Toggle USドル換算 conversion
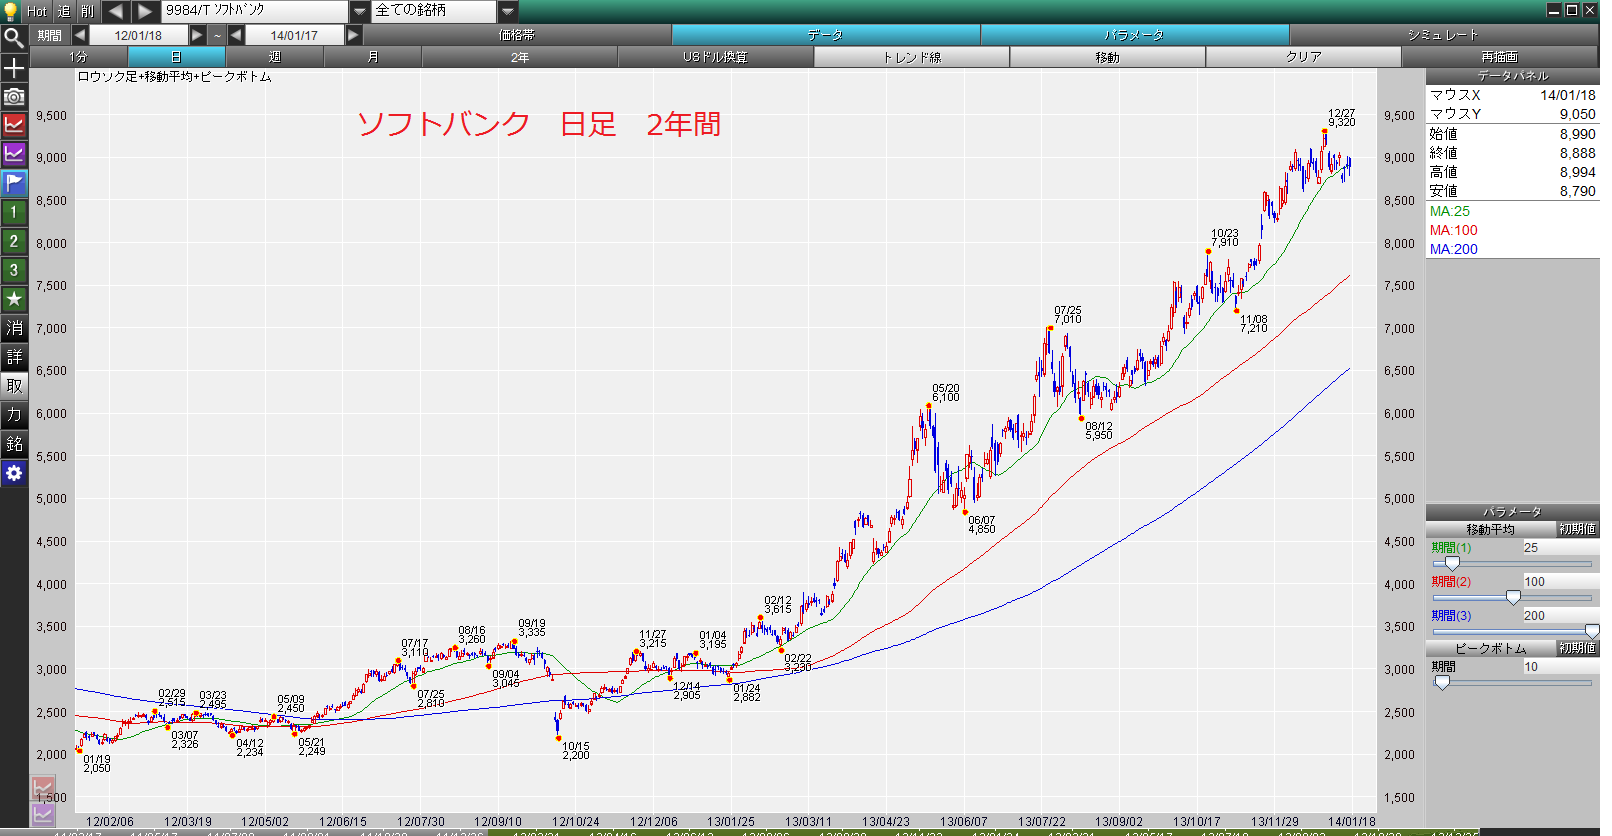This screenshot has height=836, width=1612. (716, 57)
